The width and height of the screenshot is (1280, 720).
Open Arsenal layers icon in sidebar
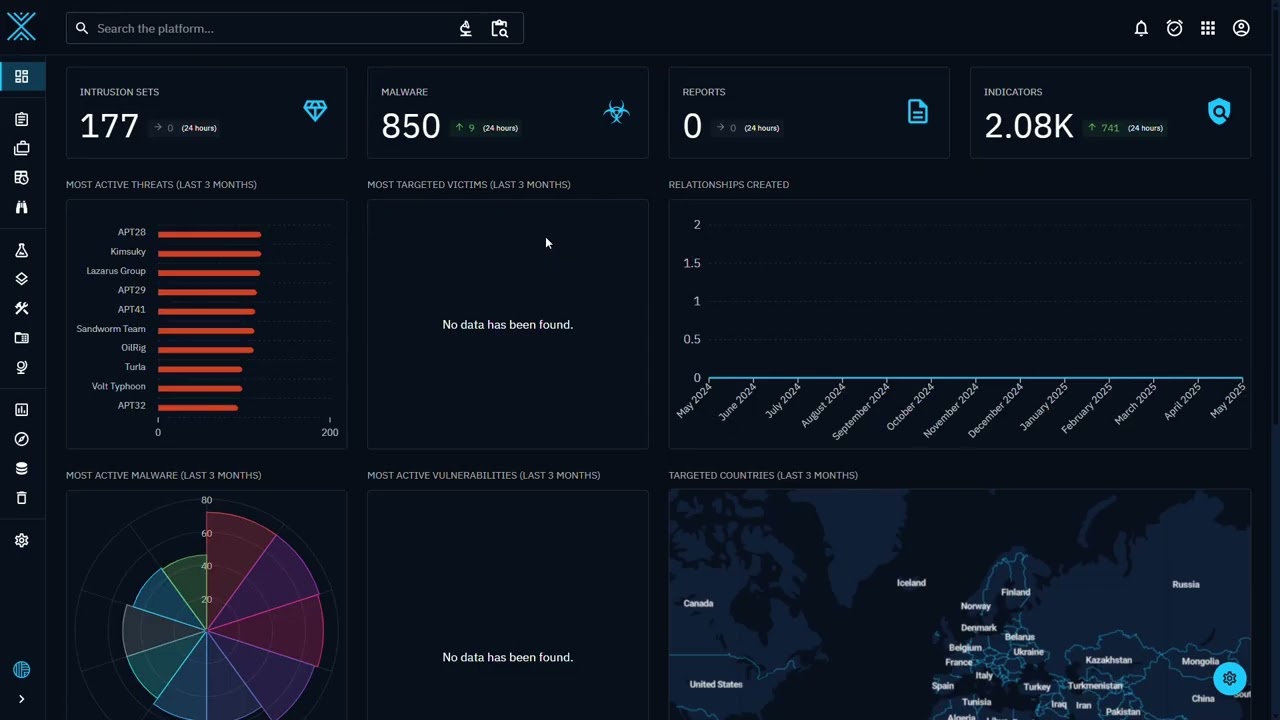click(x=21, y=280)
